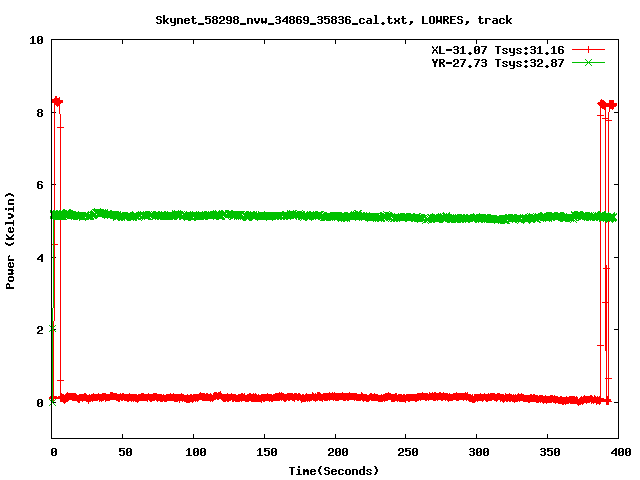The width and height of the screenshot is (640, 480).
Task: Click the x-axis tick label 350
Action: 550,452
